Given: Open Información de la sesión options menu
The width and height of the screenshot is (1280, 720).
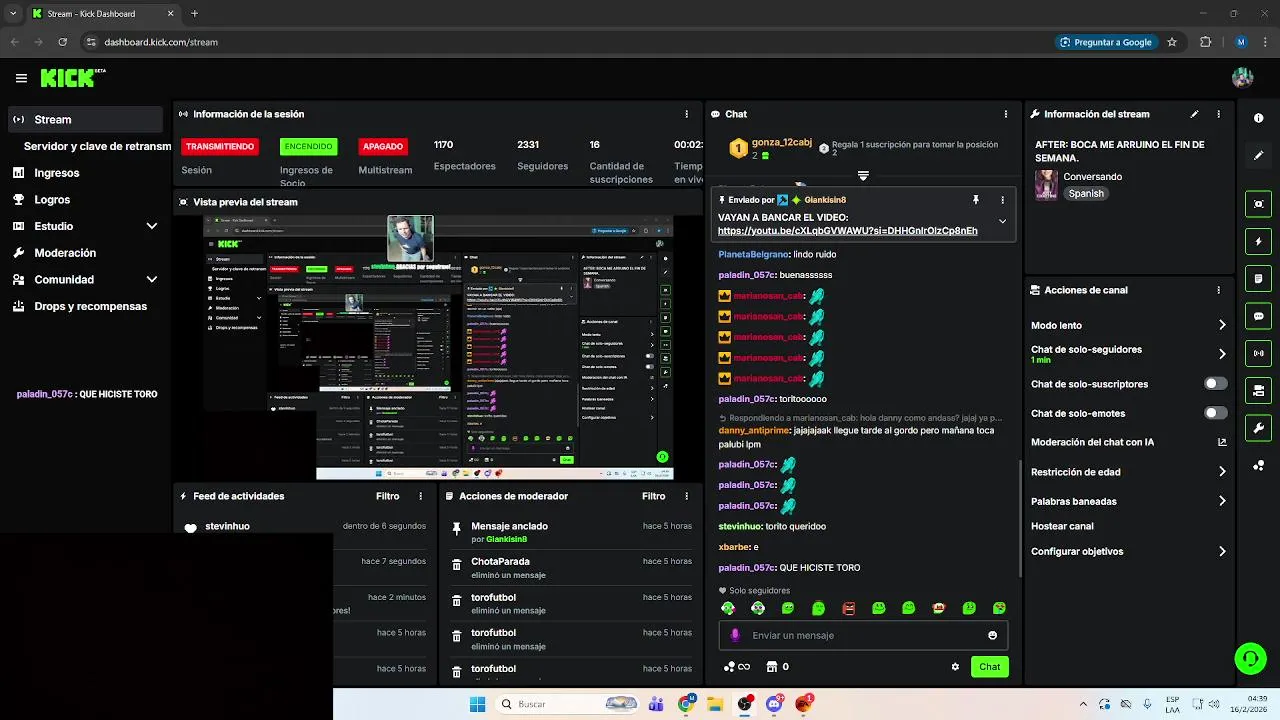Looking at the screenshot, I should tap(686, 114).
